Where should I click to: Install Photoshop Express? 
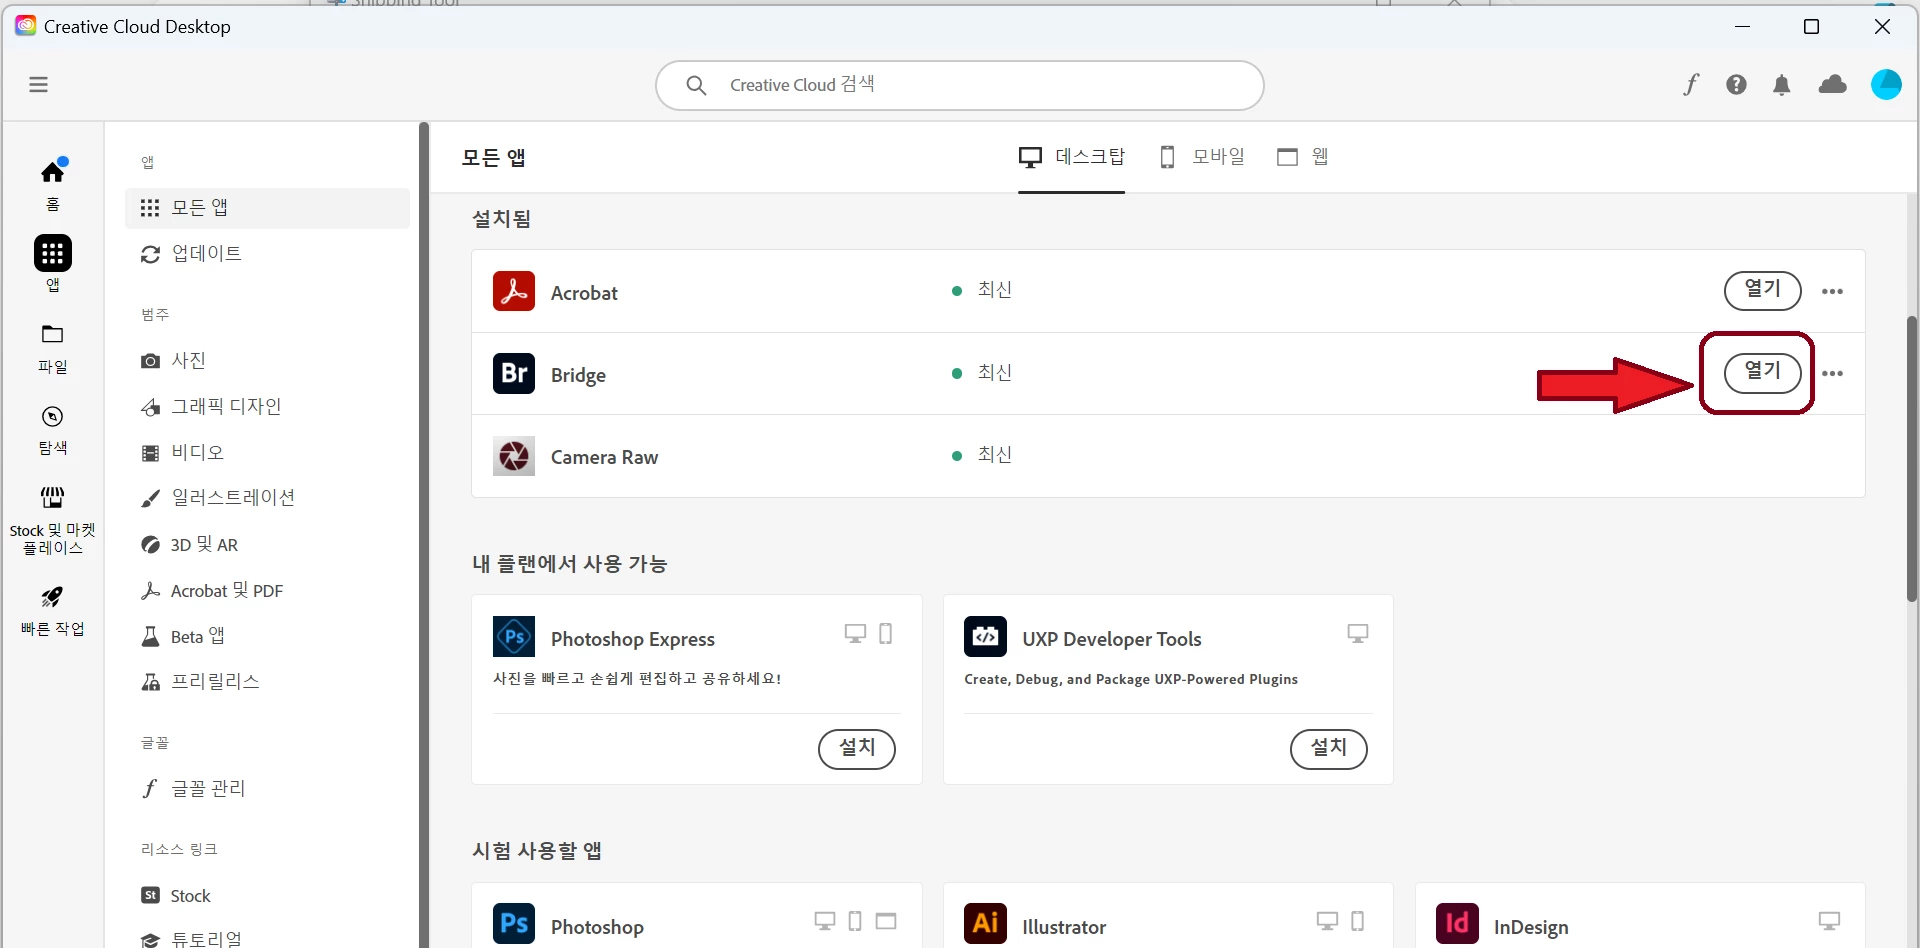point(856,749)
